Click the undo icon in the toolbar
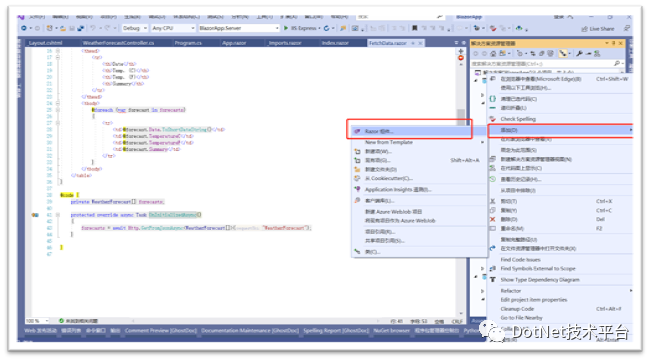 click(93, 28)
